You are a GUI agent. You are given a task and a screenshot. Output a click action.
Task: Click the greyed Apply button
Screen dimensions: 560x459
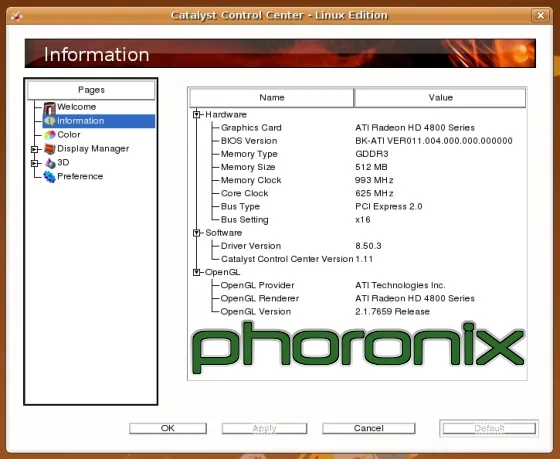coord(264,428)
